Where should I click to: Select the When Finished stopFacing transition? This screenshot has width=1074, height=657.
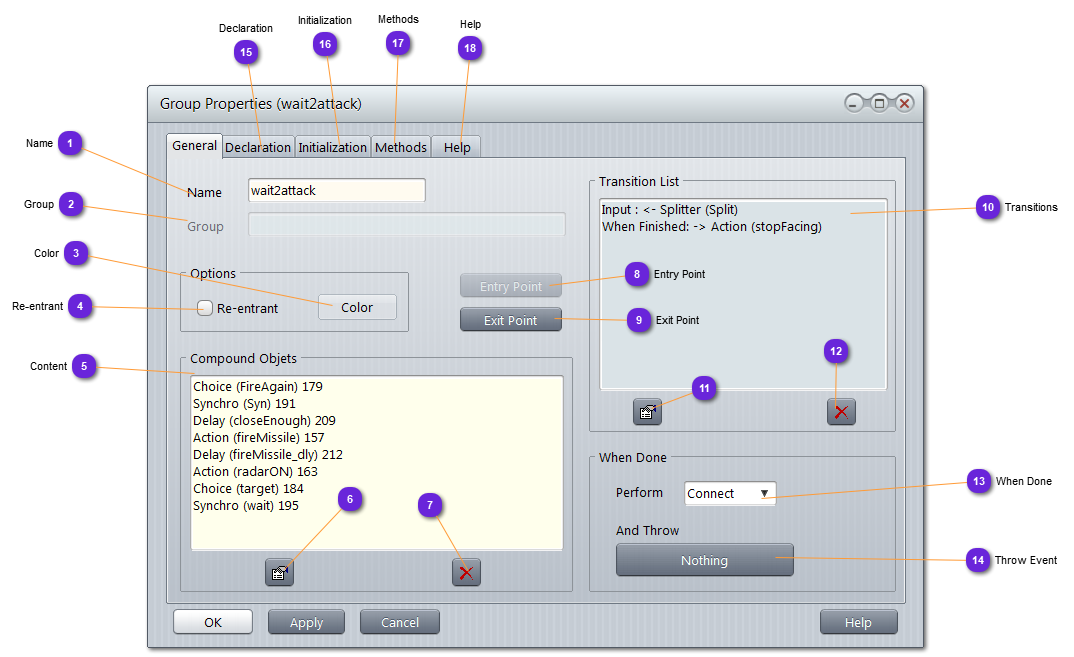coord(711,227)
